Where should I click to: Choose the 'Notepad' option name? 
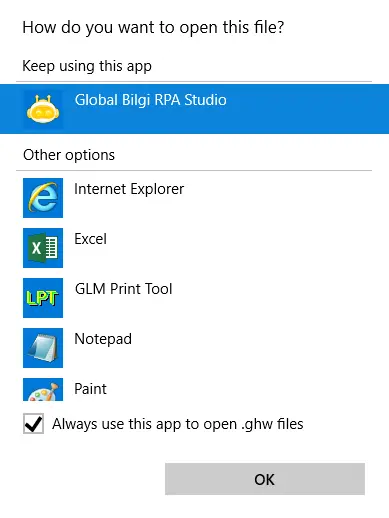103,339
